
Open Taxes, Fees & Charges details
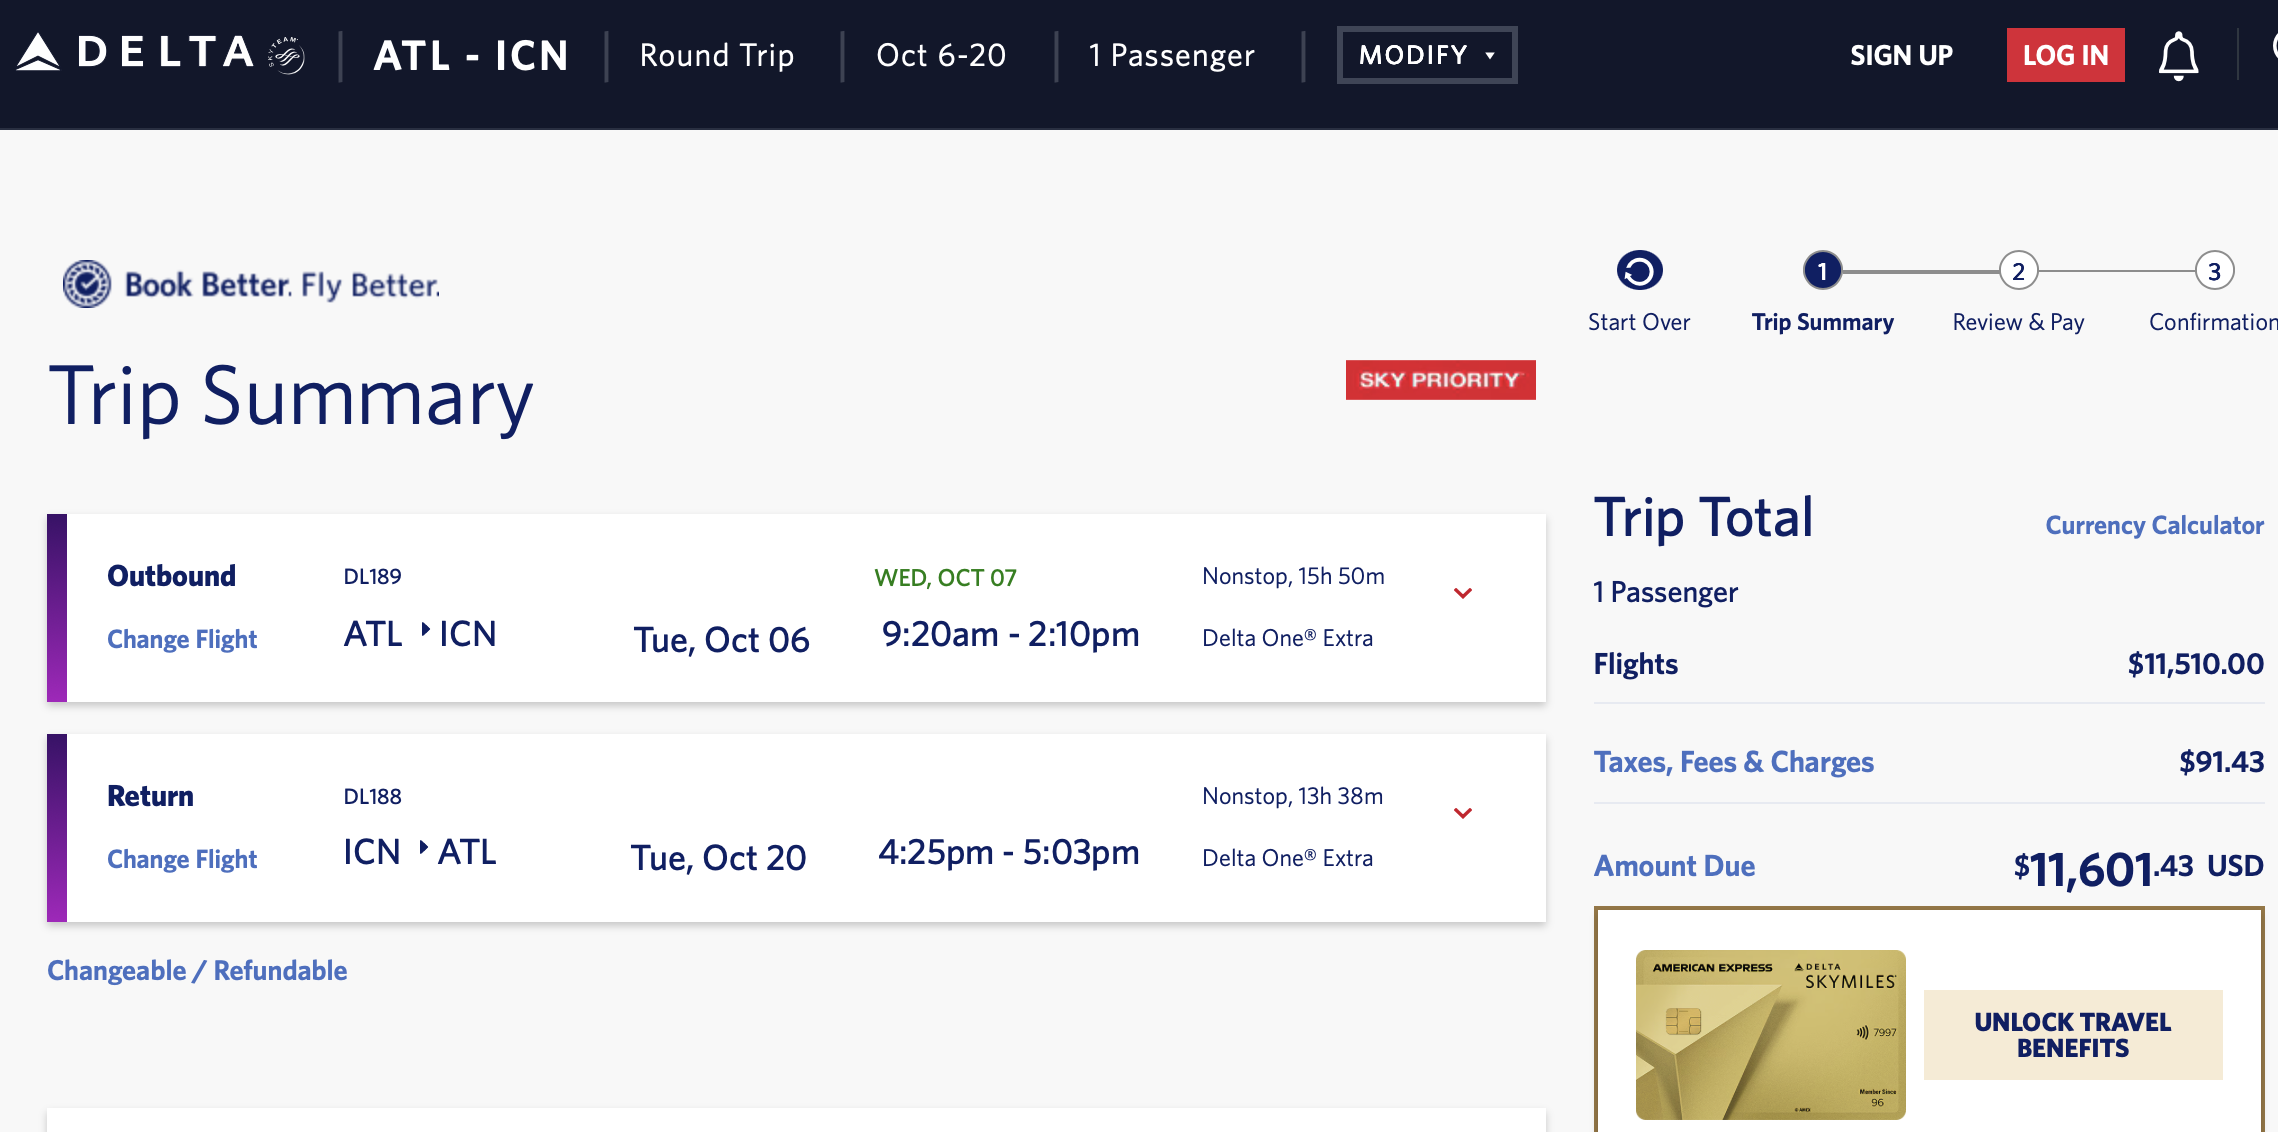(x=1733, y=763)
